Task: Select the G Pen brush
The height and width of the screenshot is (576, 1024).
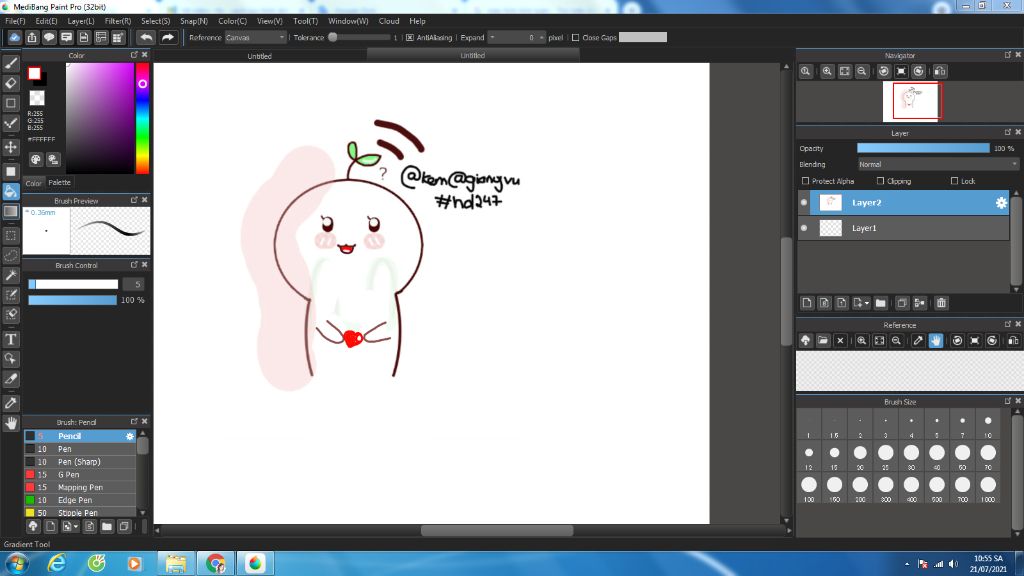Action: point(80,475)
